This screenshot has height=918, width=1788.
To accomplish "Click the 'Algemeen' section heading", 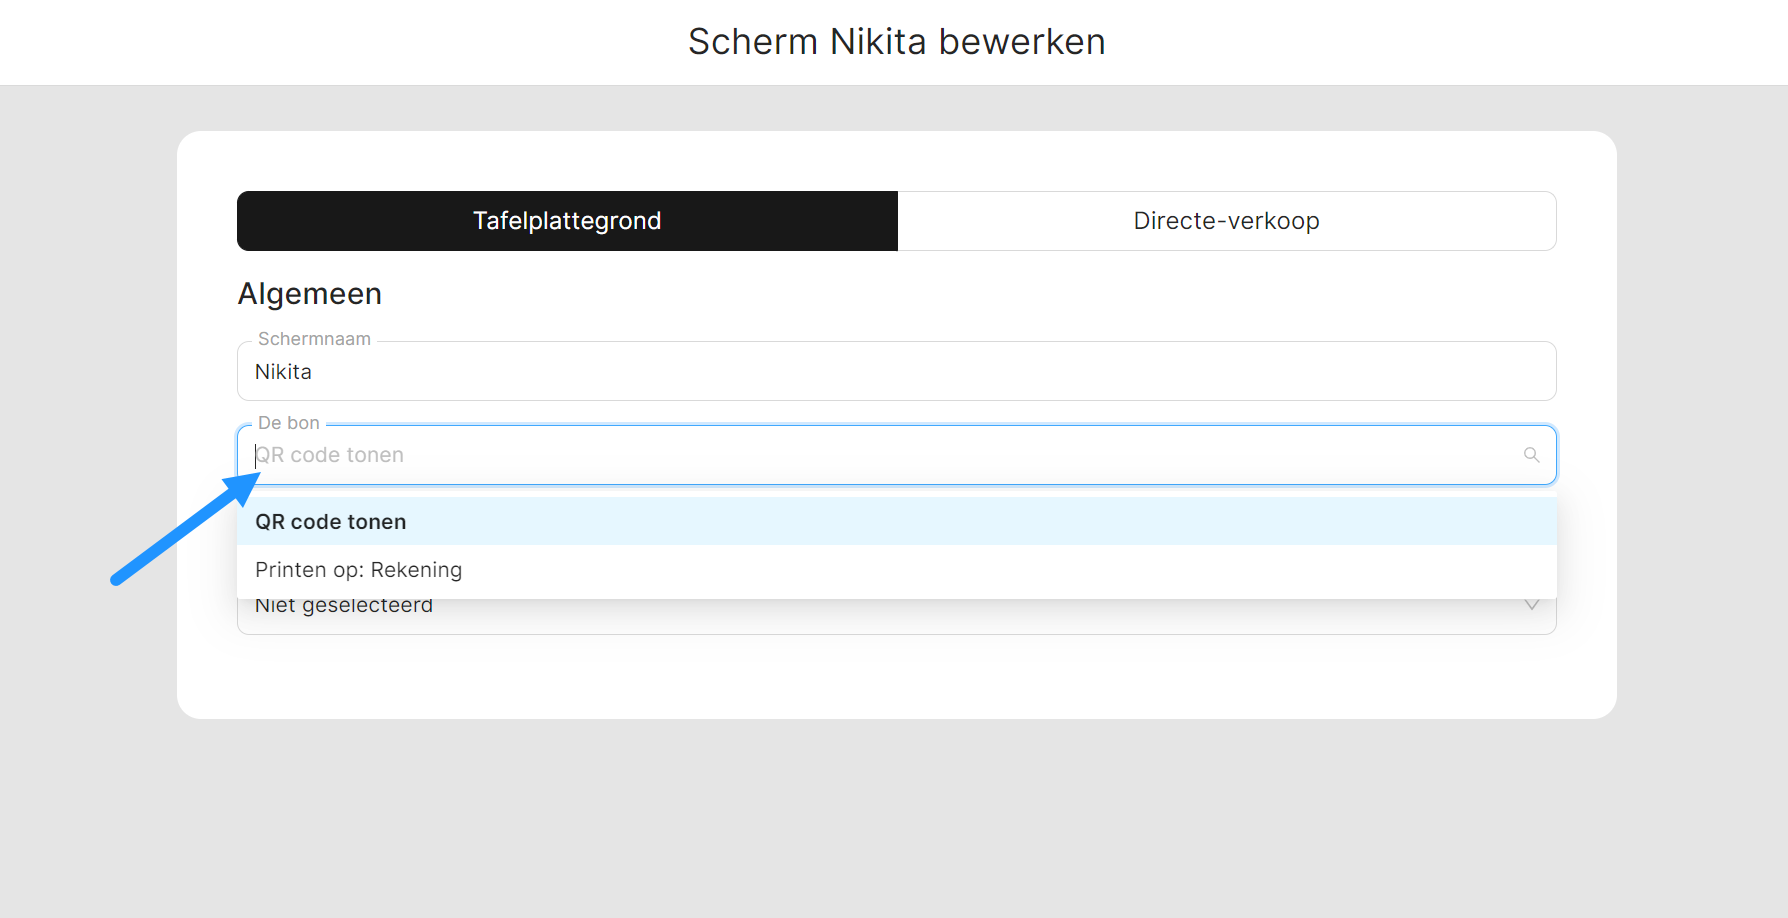I will (310, 294).
